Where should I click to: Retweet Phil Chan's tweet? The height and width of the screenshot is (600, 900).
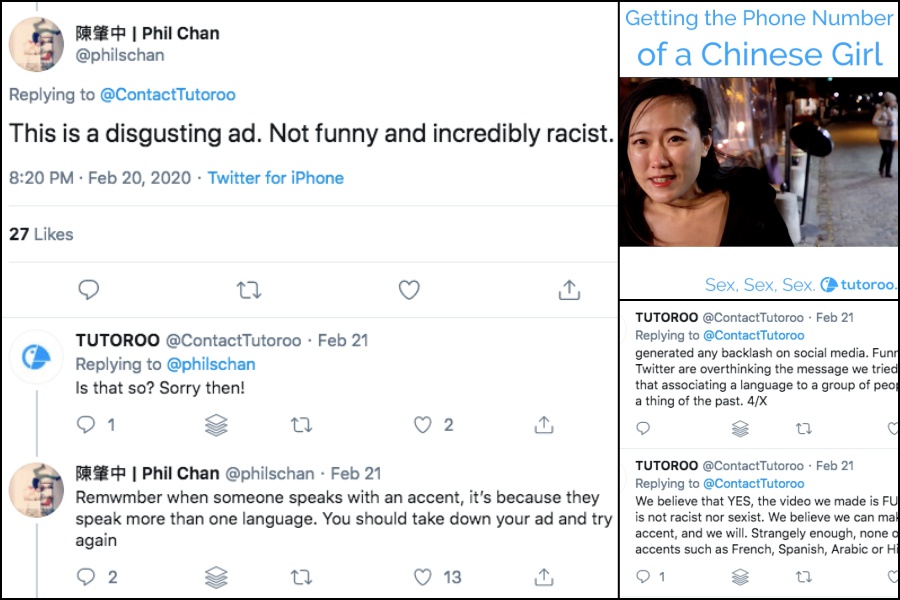pyautogui.click(x=248, y=290)
